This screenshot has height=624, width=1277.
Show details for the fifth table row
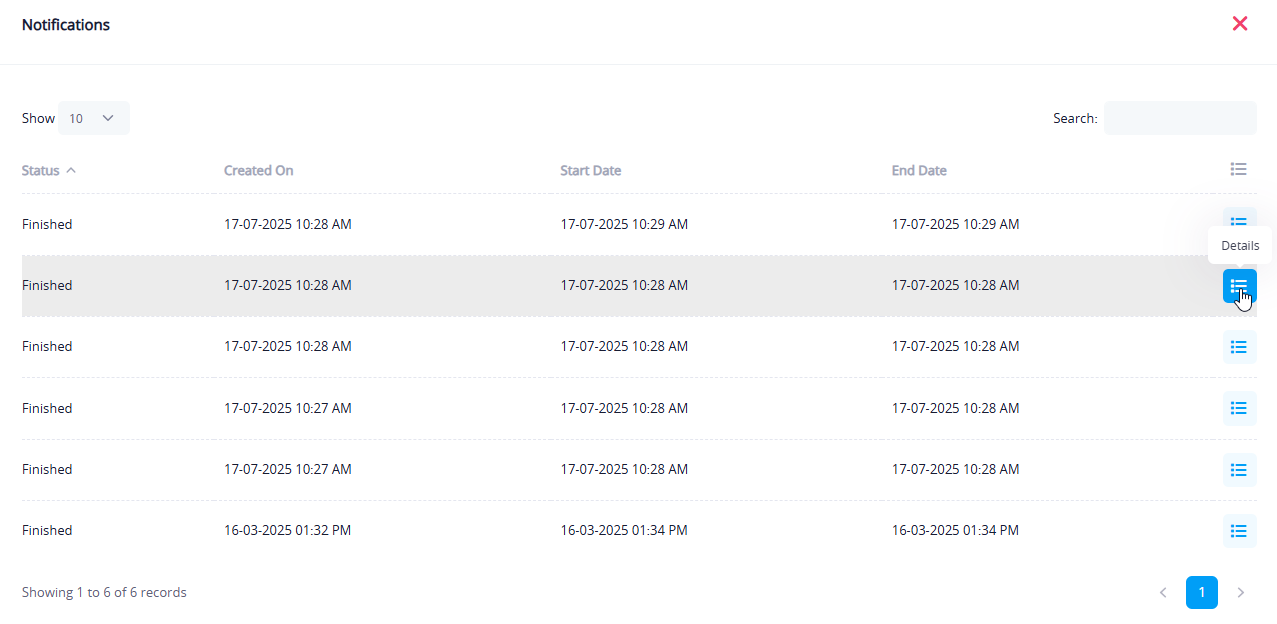pos(1239,470)
